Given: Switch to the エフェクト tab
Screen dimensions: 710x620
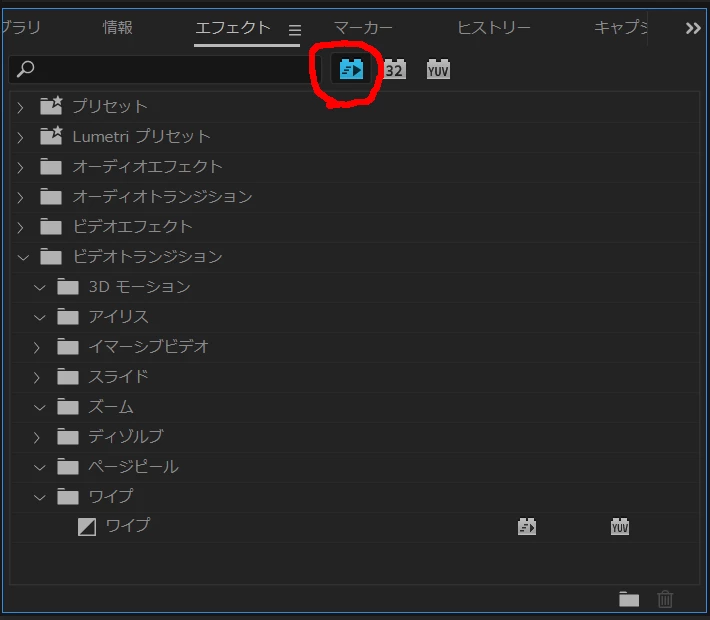Looking at the screenshot, I should (233, 28).
